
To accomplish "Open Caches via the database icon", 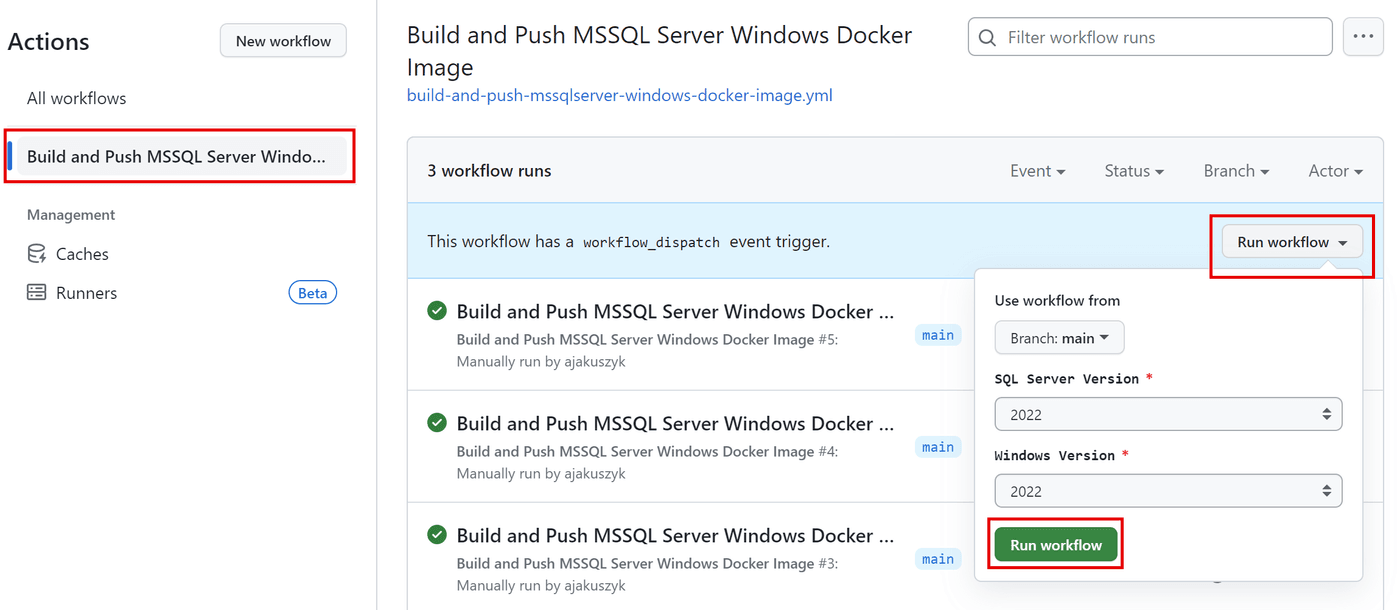I will (x=35, y=253).
